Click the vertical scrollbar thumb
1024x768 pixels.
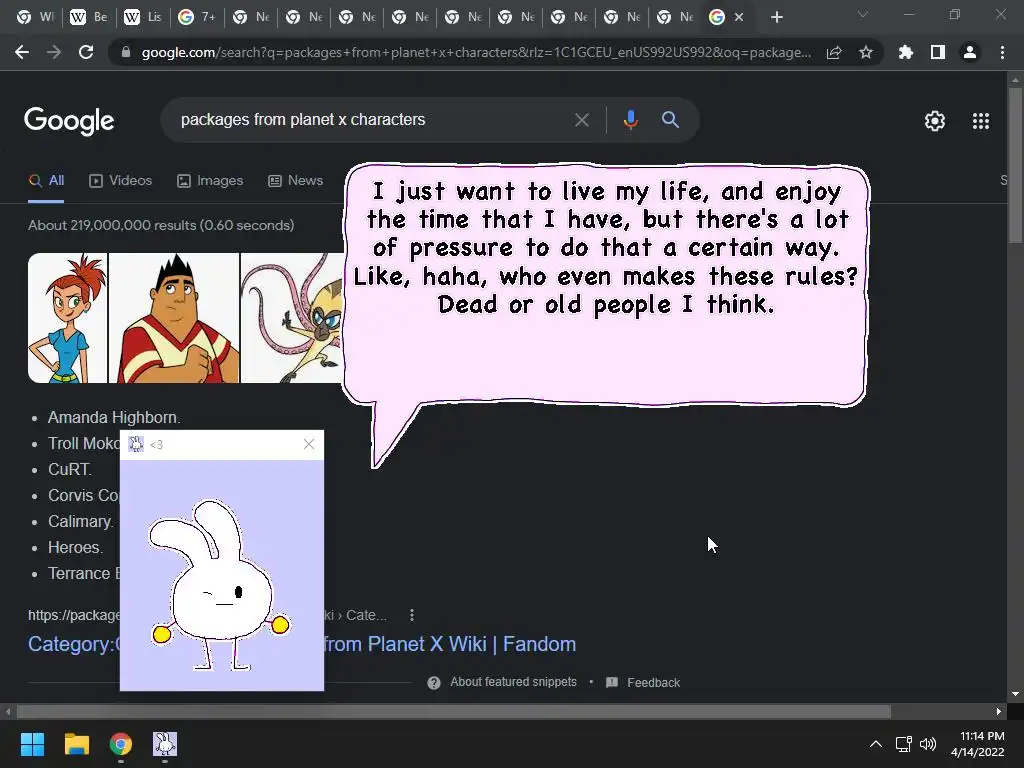coord(1015,163)
